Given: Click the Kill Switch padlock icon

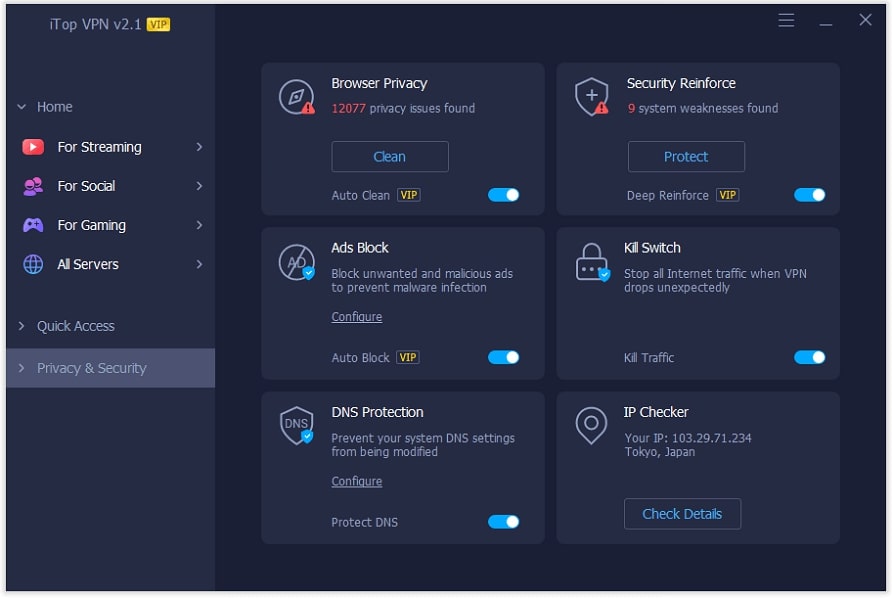Looking at the screenshot, I should pos(592,262).
